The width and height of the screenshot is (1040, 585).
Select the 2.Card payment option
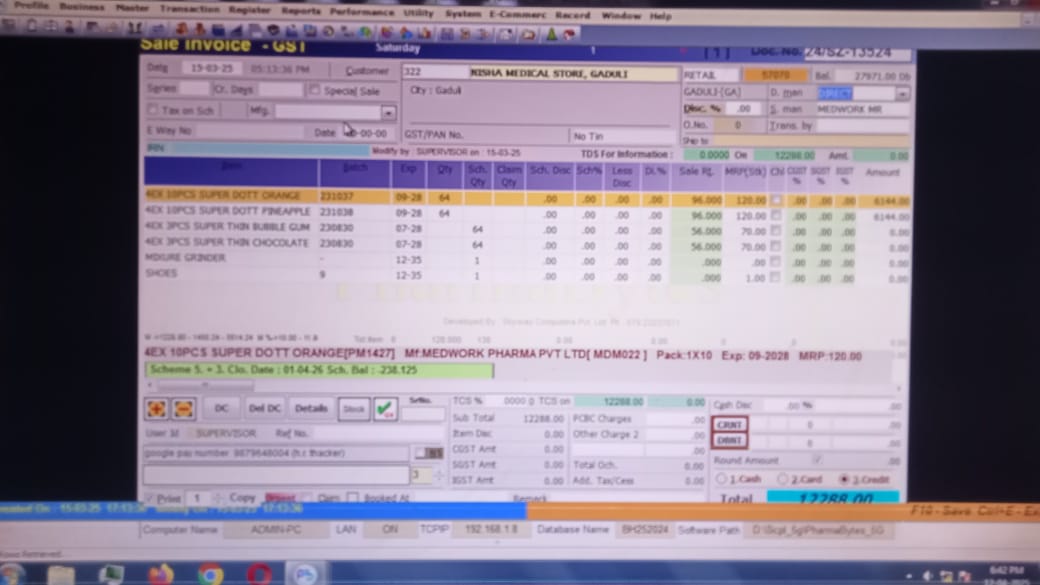tap(783, 480)
